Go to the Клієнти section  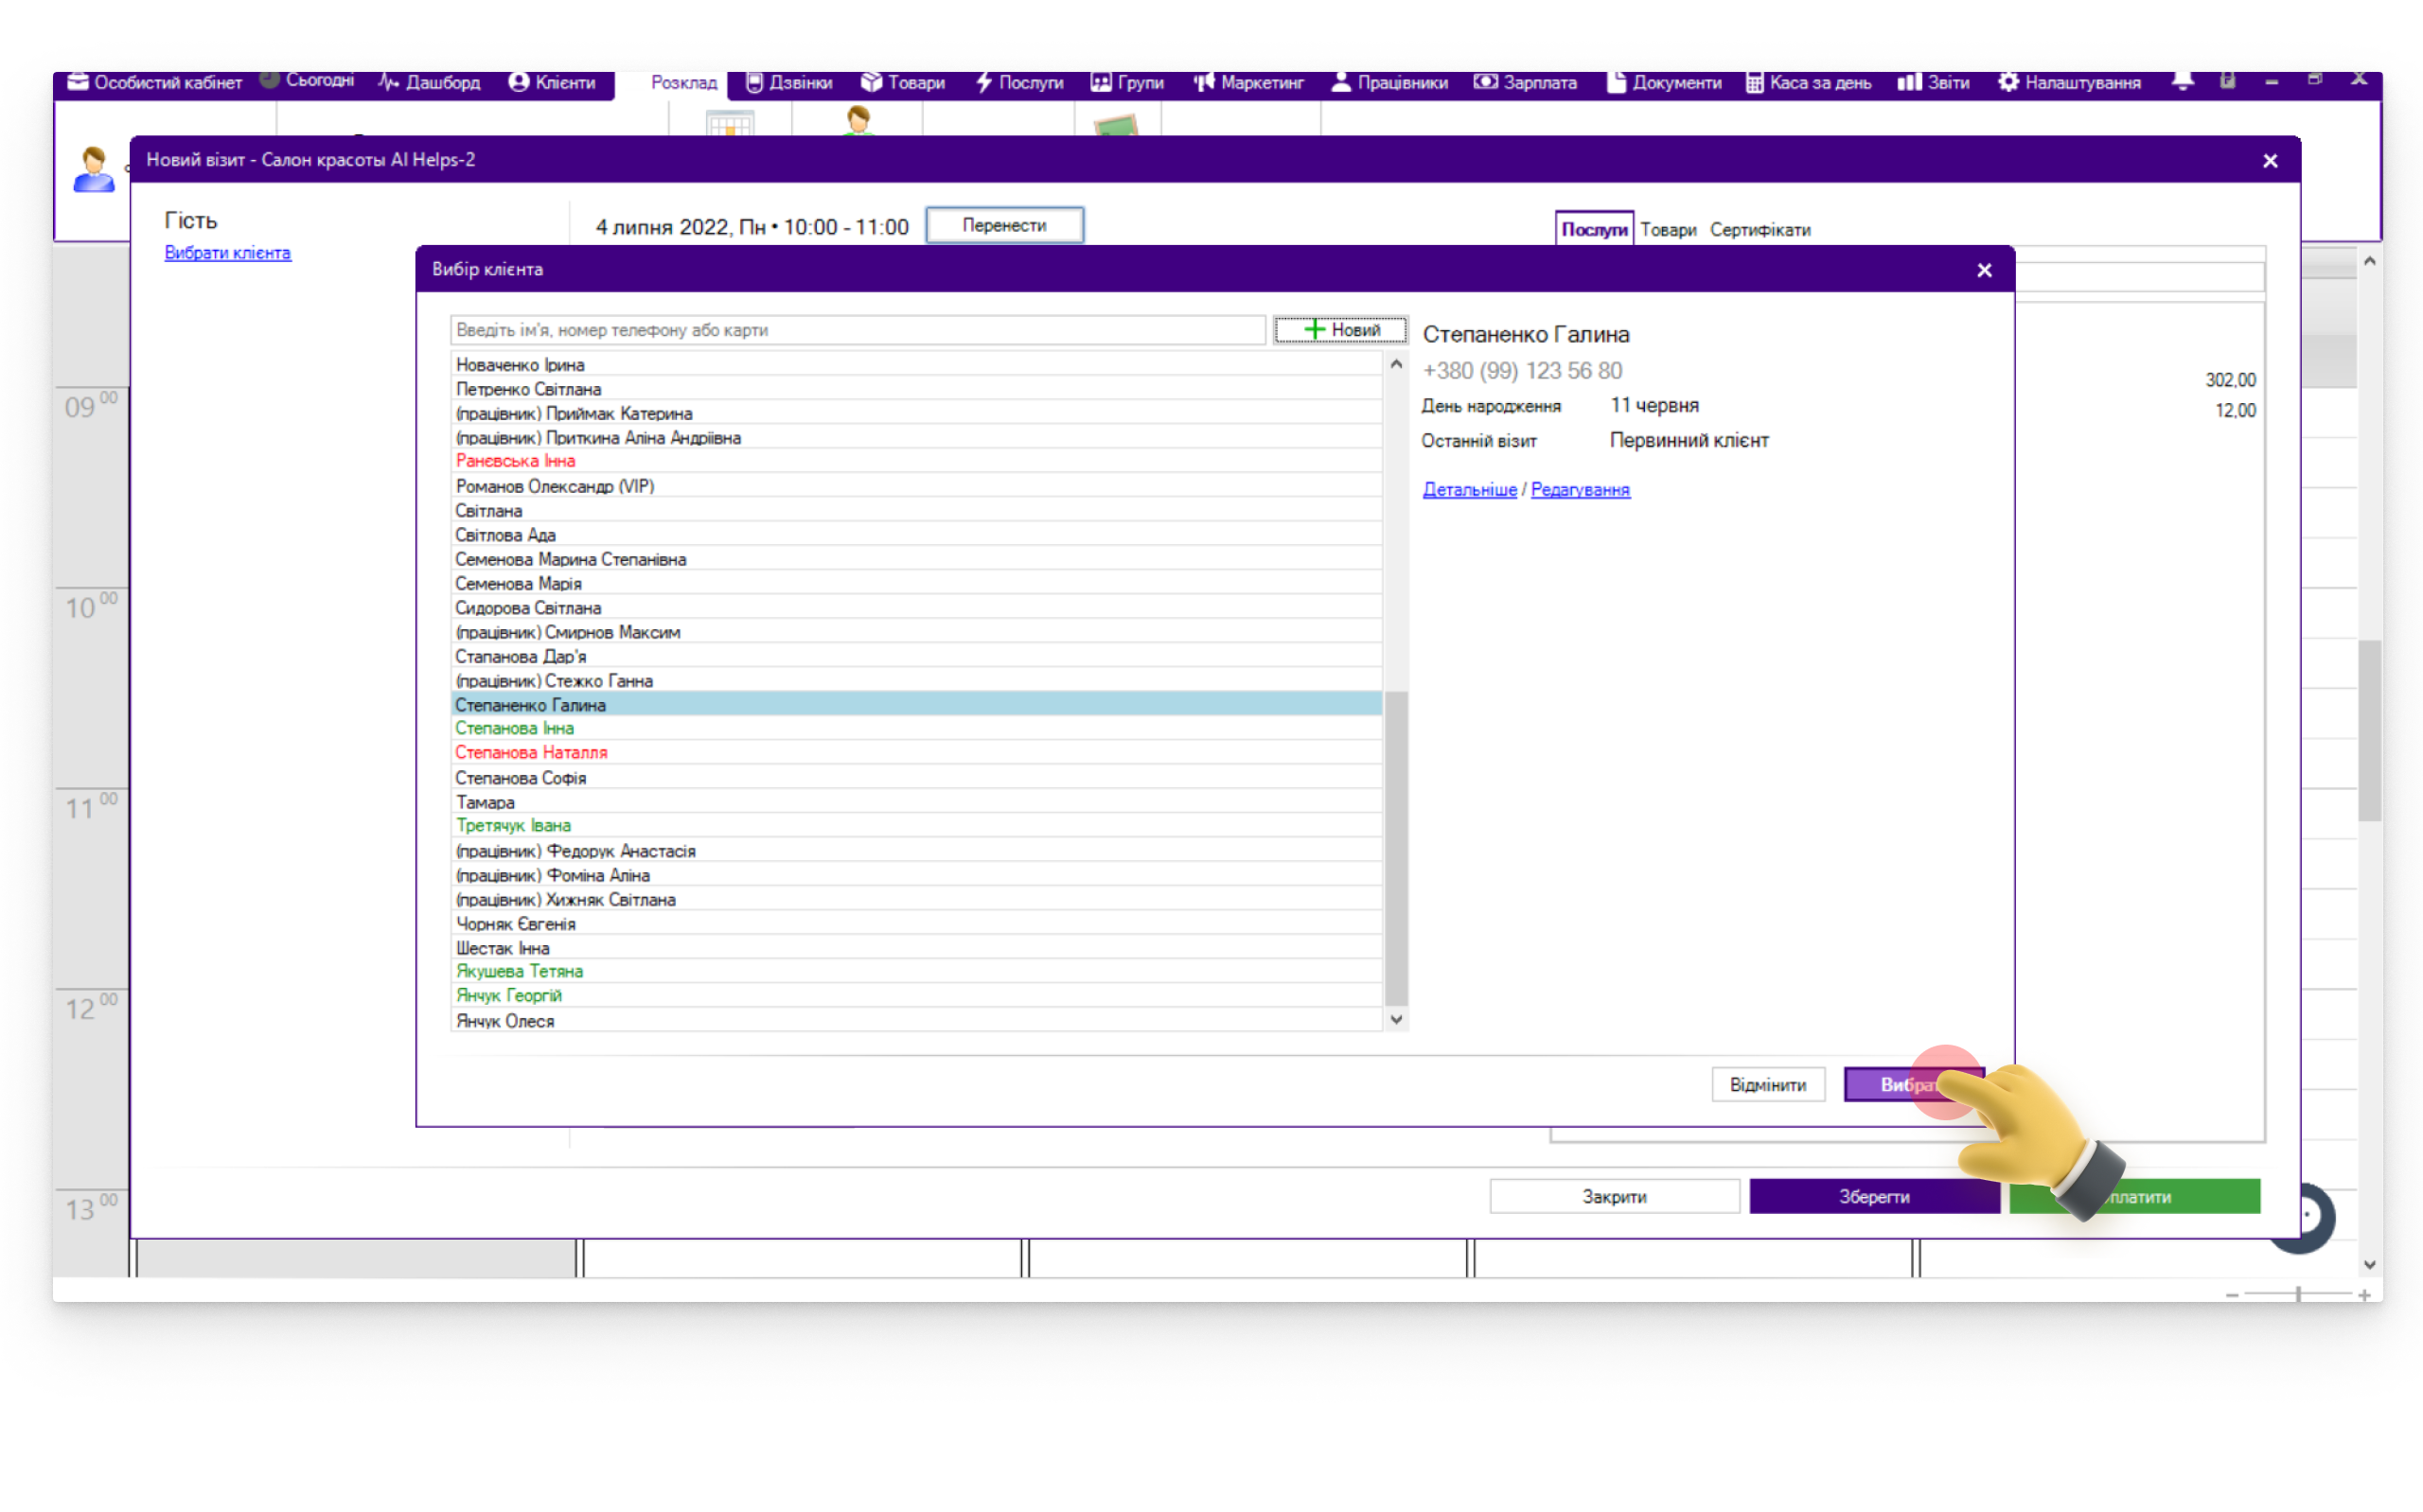point(552,83)
